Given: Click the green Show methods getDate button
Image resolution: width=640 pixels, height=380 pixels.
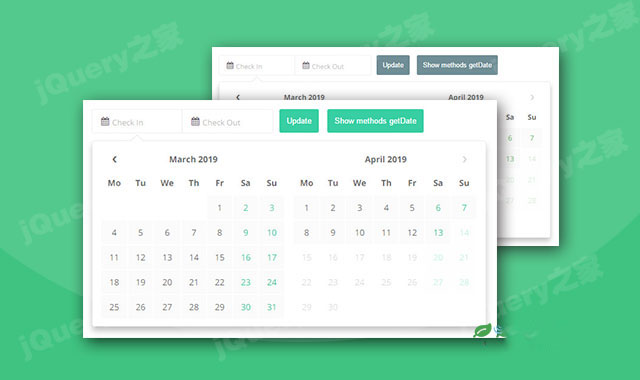Looking at the screenshot, I should tap(375, 121).
